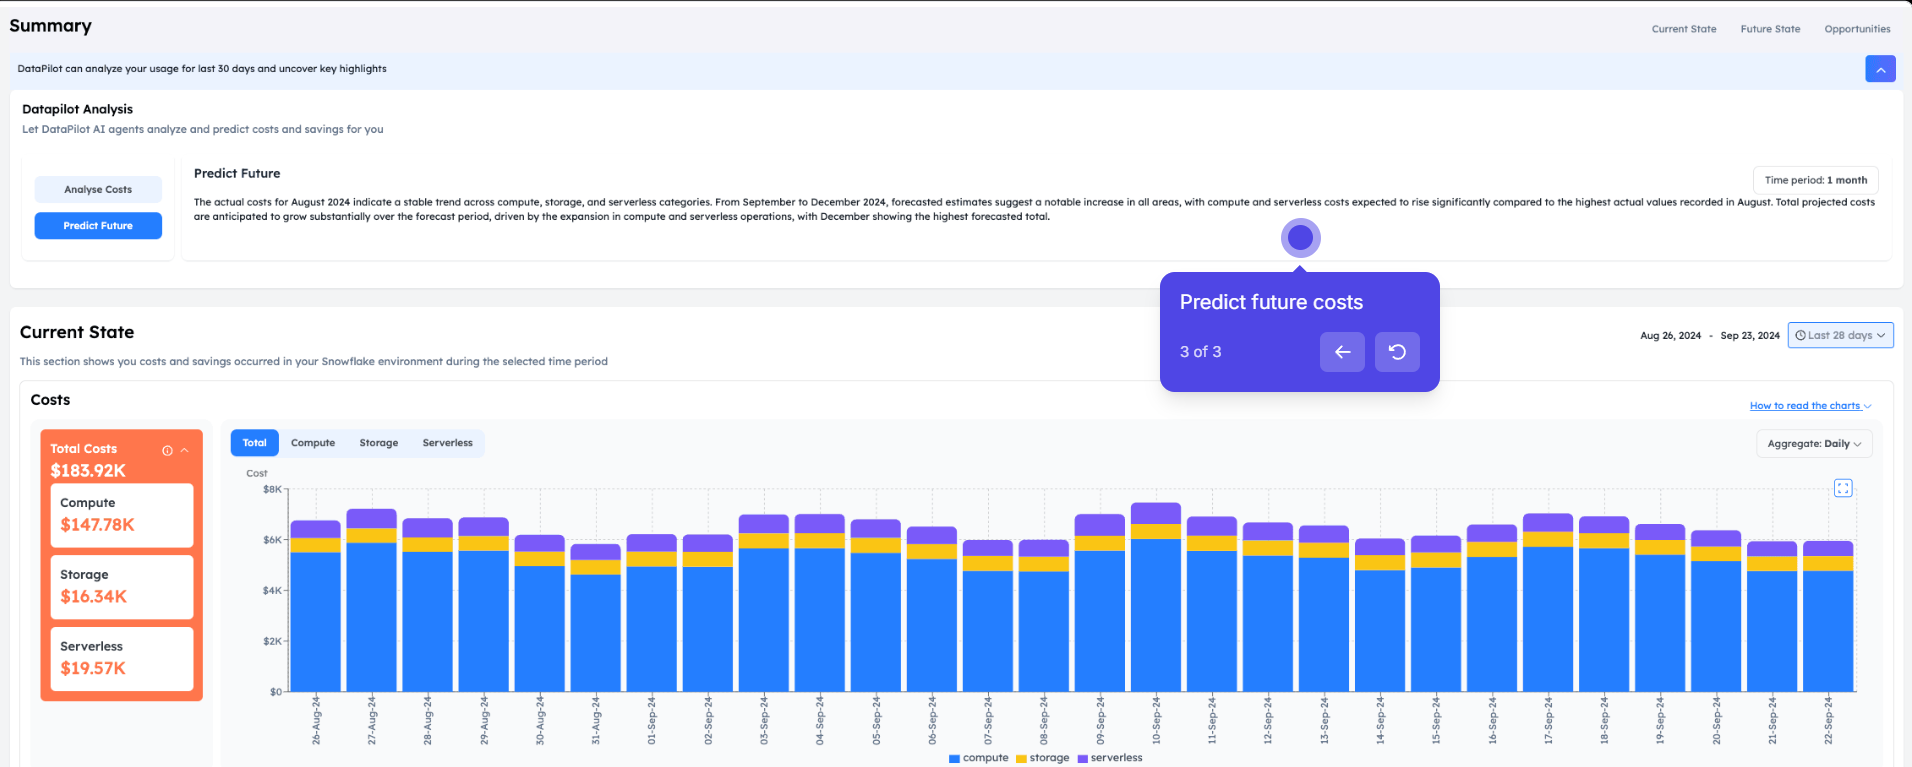Click the Storage $16.34K card
Image resolution: width=1912 pixels, height=767 pixels.
tap(122, 587)
